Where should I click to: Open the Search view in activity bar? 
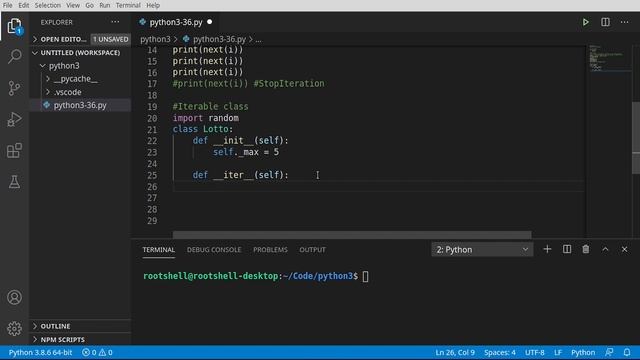[14, 56]
